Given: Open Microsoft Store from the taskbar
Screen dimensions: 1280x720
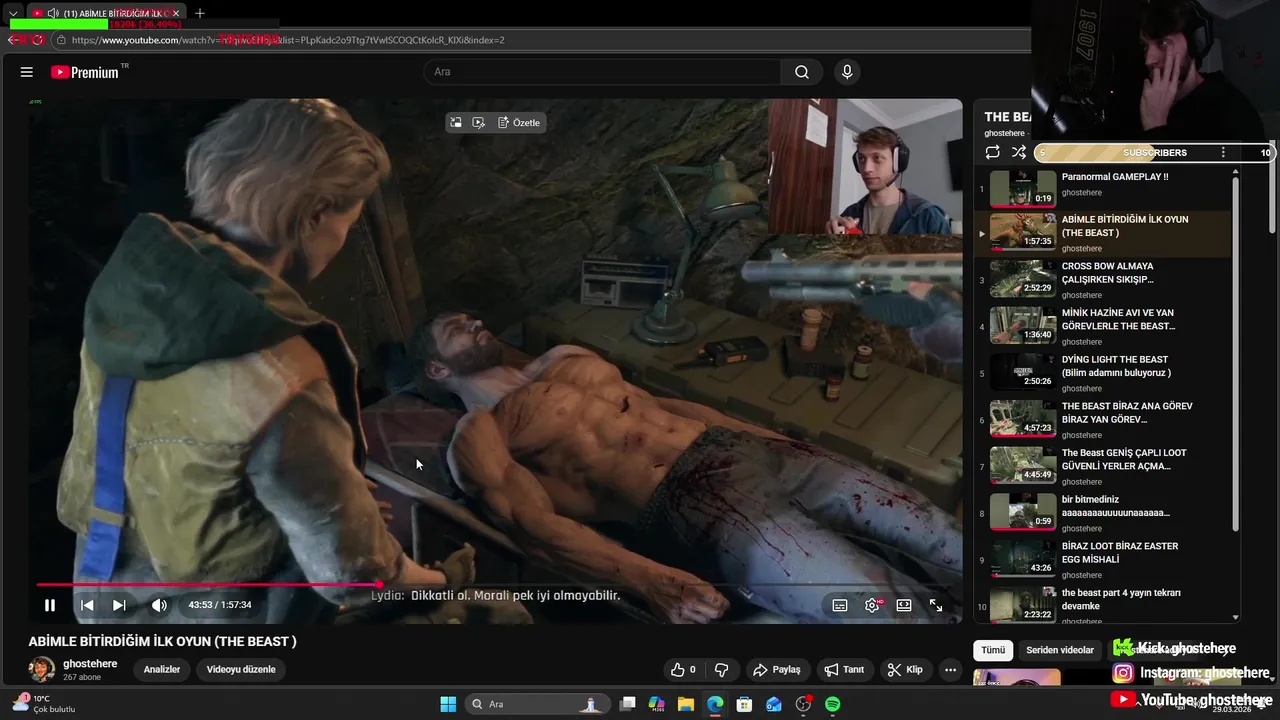Looking at the screenshot, I should point(744,704).
